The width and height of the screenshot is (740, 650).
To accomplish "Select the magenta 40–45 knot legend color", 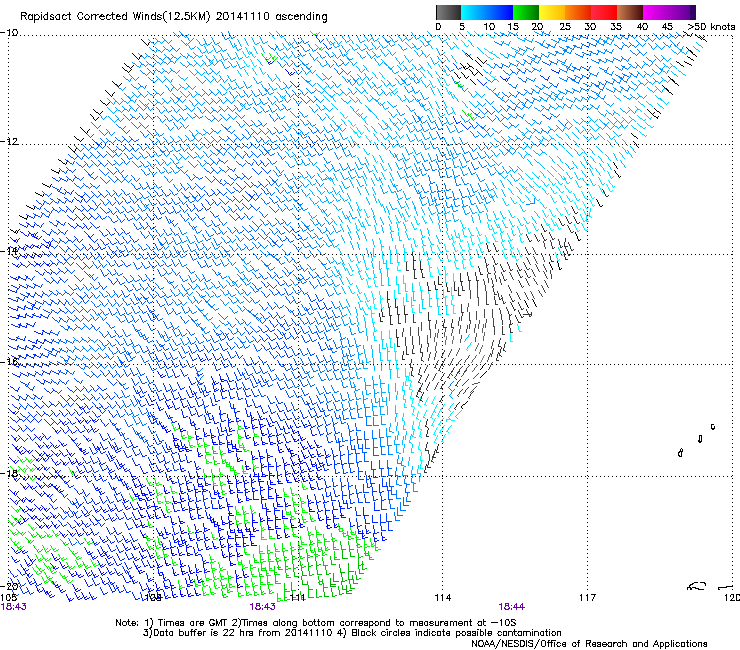I will pos(656,12).
